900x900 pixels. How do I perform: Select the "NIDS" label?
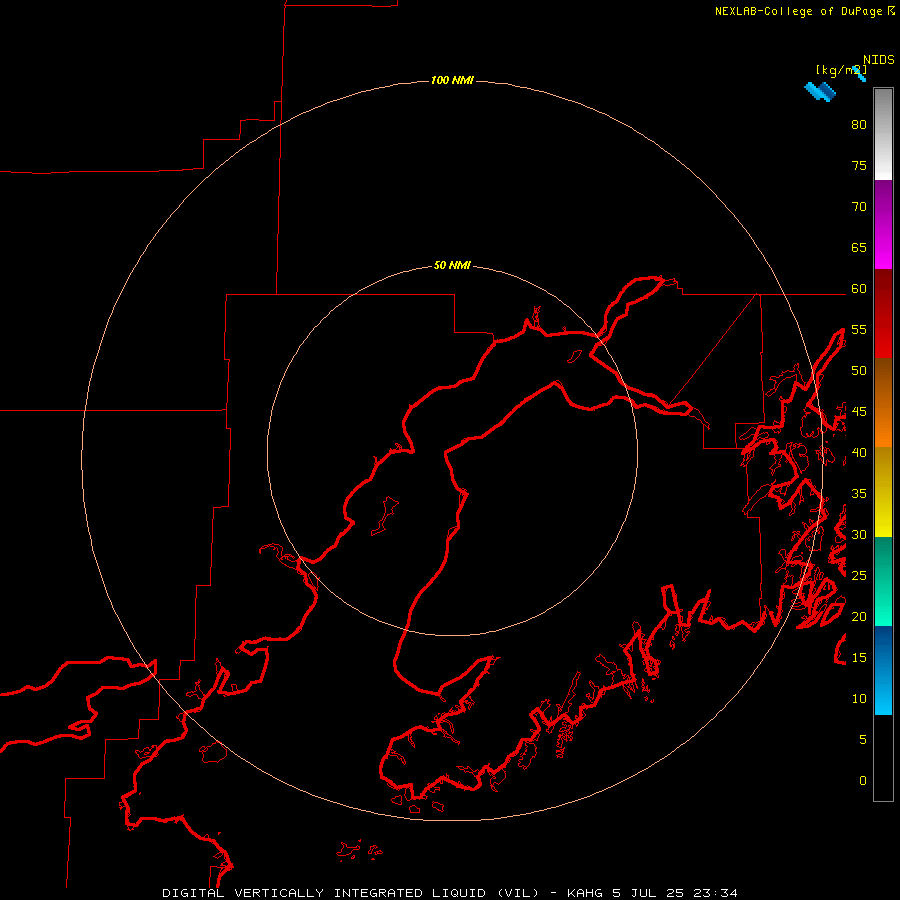click(879, 60)
